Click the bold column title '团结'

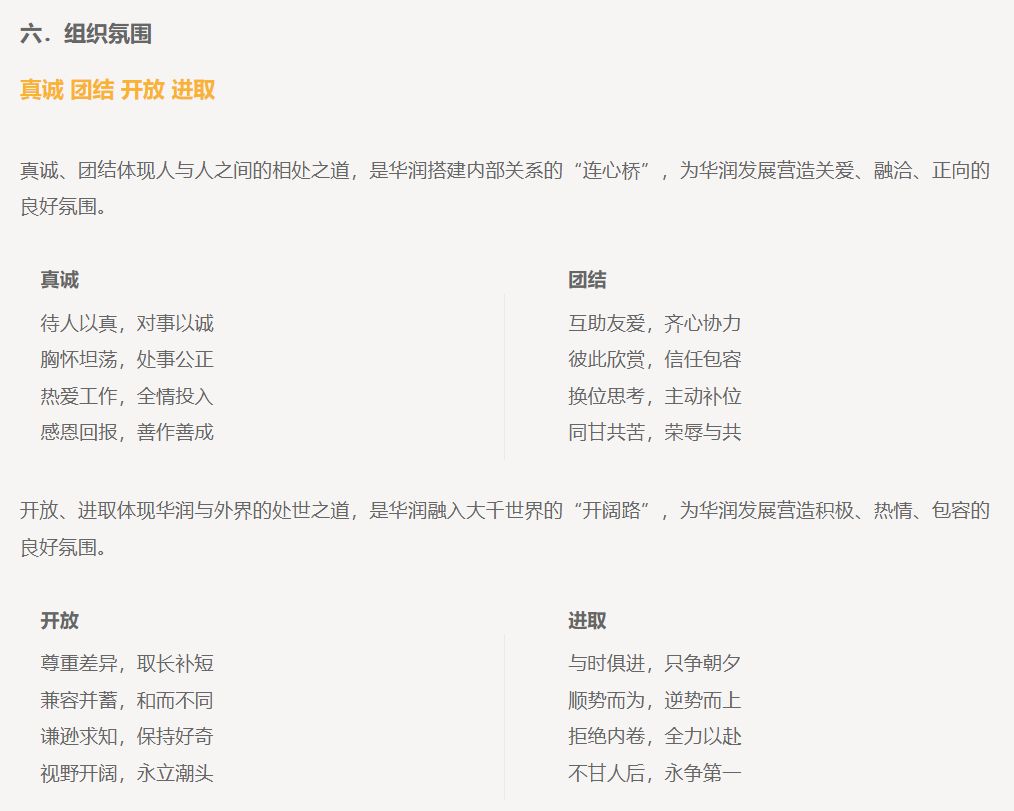tap(587, 279)
